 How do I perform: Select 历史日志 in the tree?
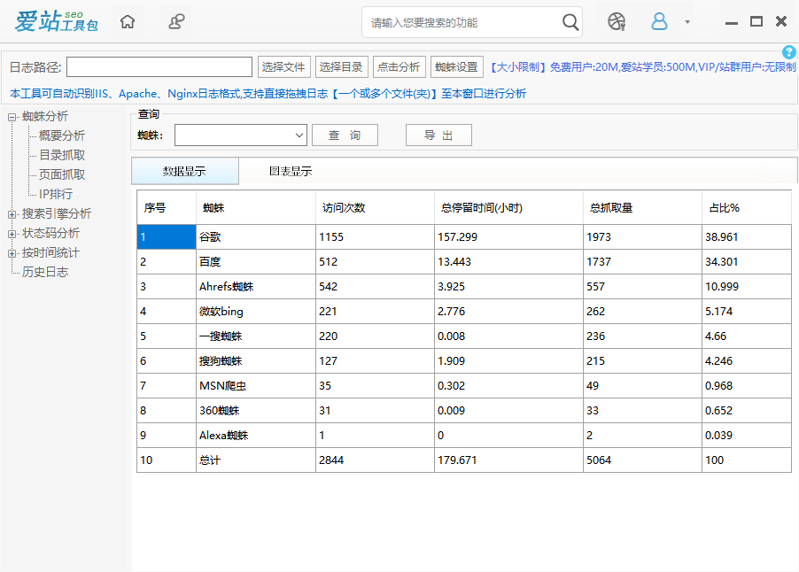pyautogui.click(x=45, y=272)
